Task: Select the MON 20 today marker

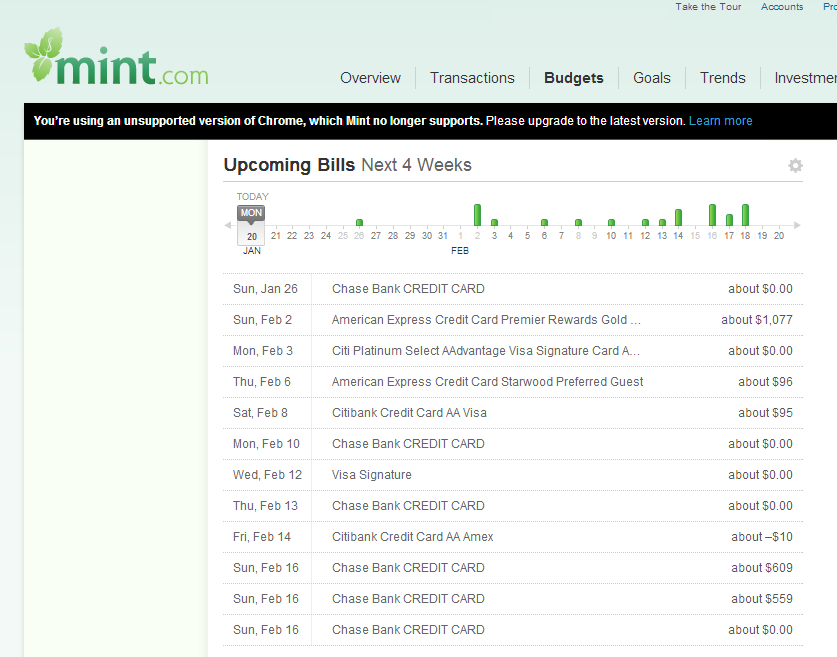Action: coord(251,225)
